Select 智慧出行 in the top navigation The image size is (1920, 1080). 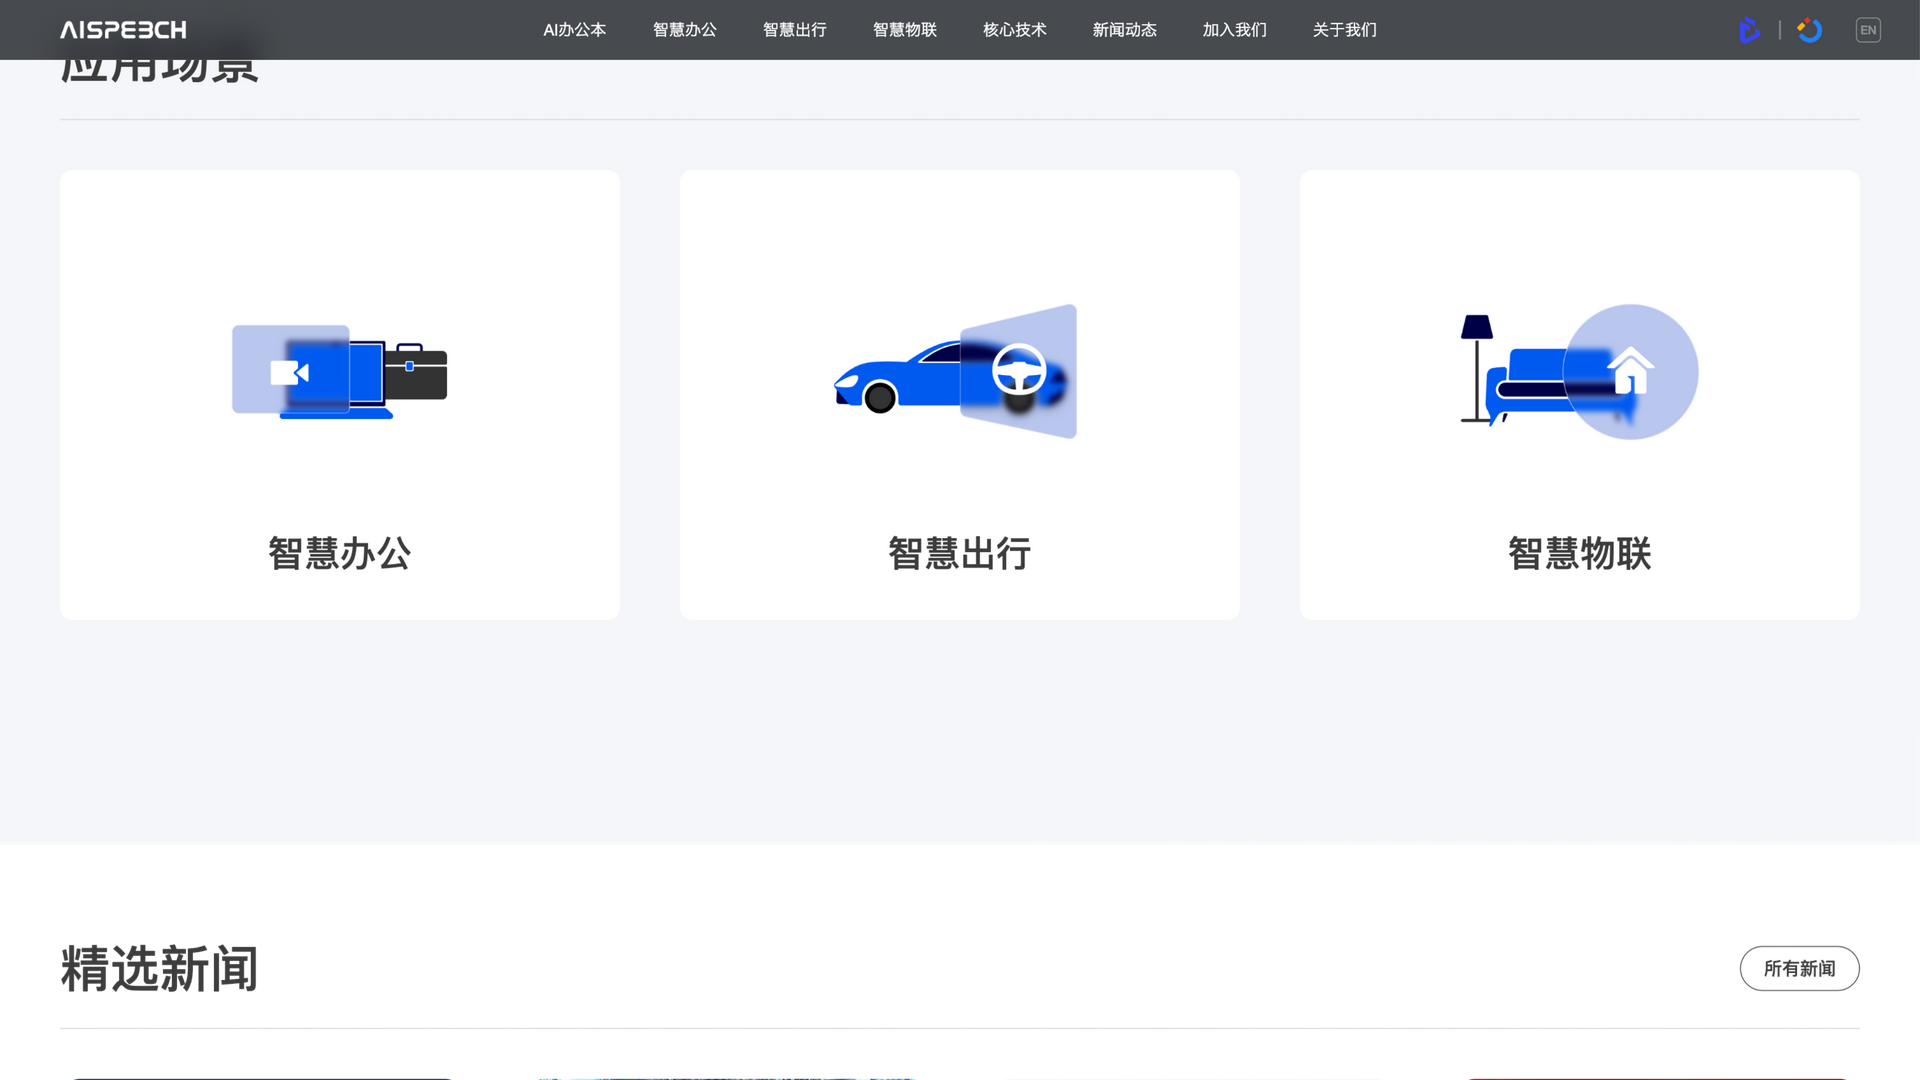(x=795, y=30)
